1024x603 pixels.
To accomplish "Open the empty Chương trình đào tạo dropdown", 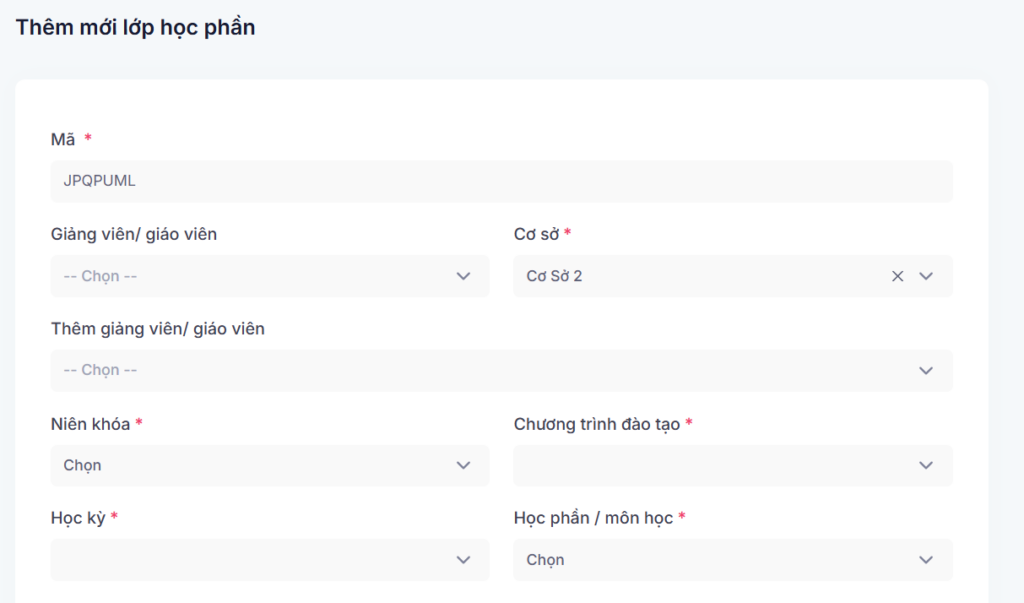I will (x=700, y=465).
